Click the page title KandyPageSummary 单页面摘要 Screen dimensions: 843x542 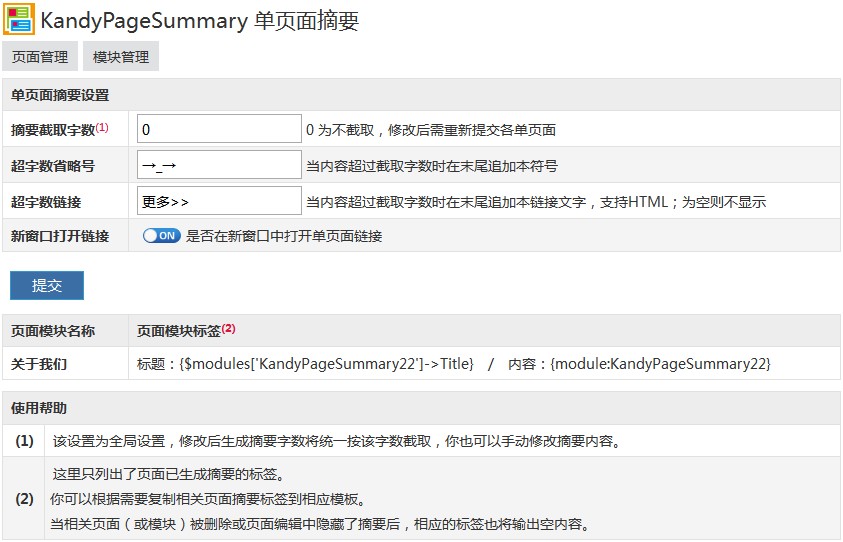[x=199, y=21]
